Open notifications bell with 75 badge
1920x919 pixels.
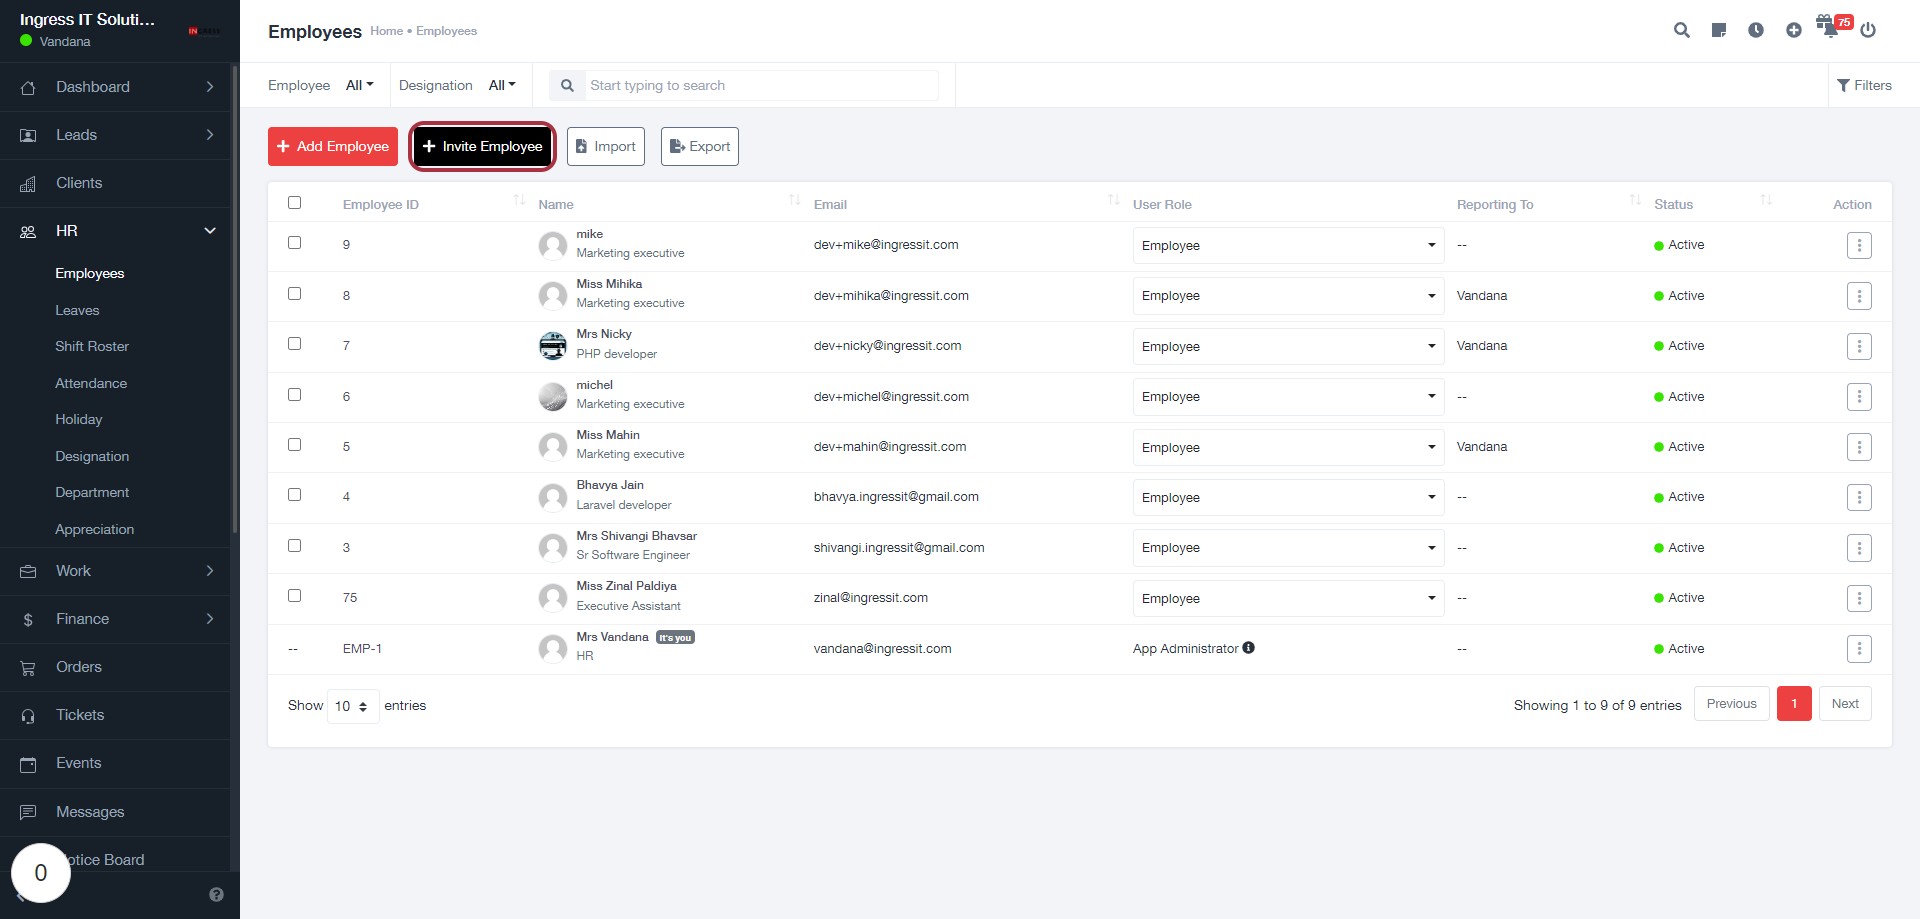[x=1832, y=27]
